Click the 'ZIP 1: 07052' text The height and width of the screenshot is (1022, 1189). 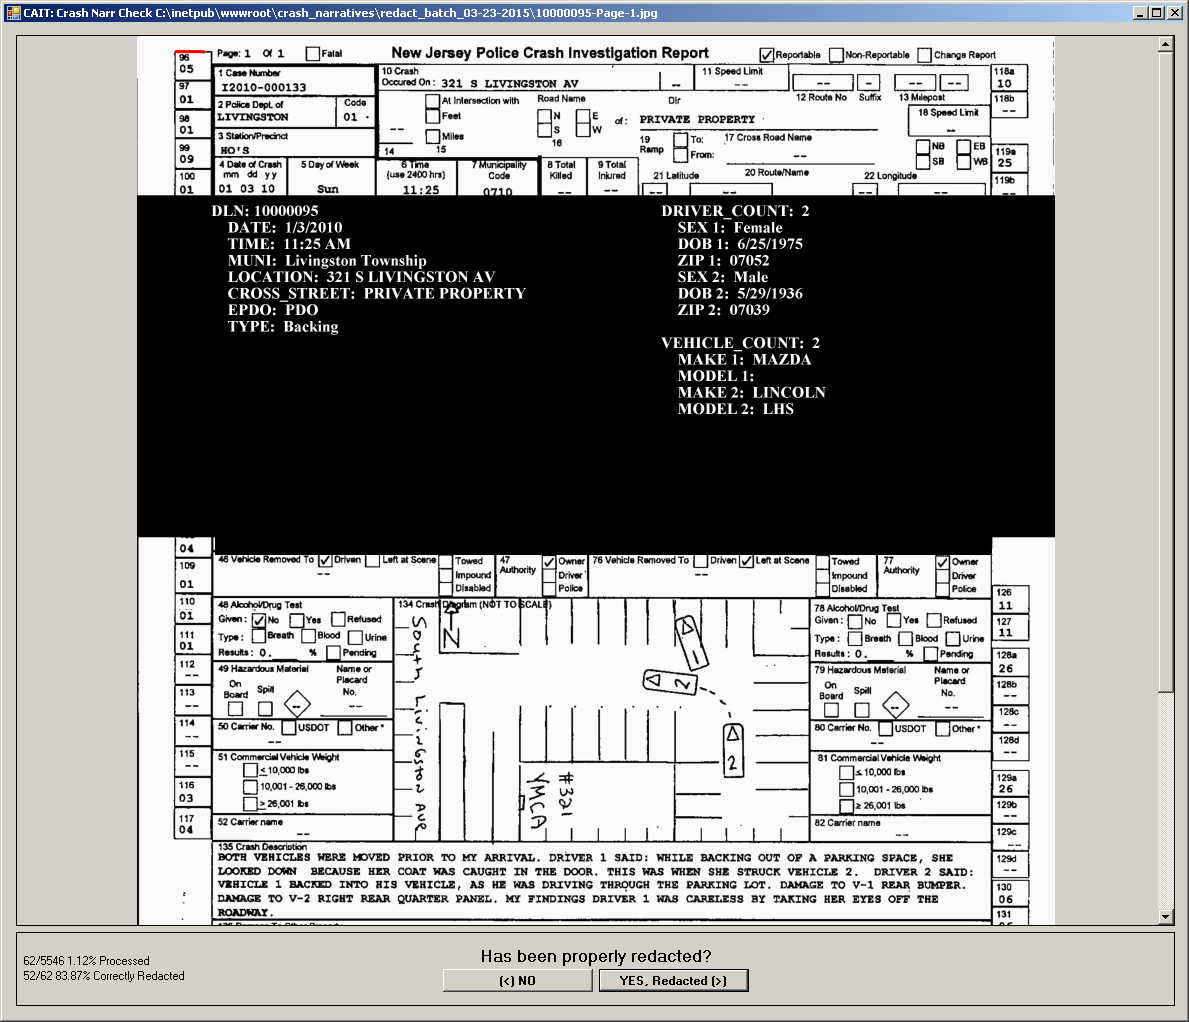click(723, 261)
